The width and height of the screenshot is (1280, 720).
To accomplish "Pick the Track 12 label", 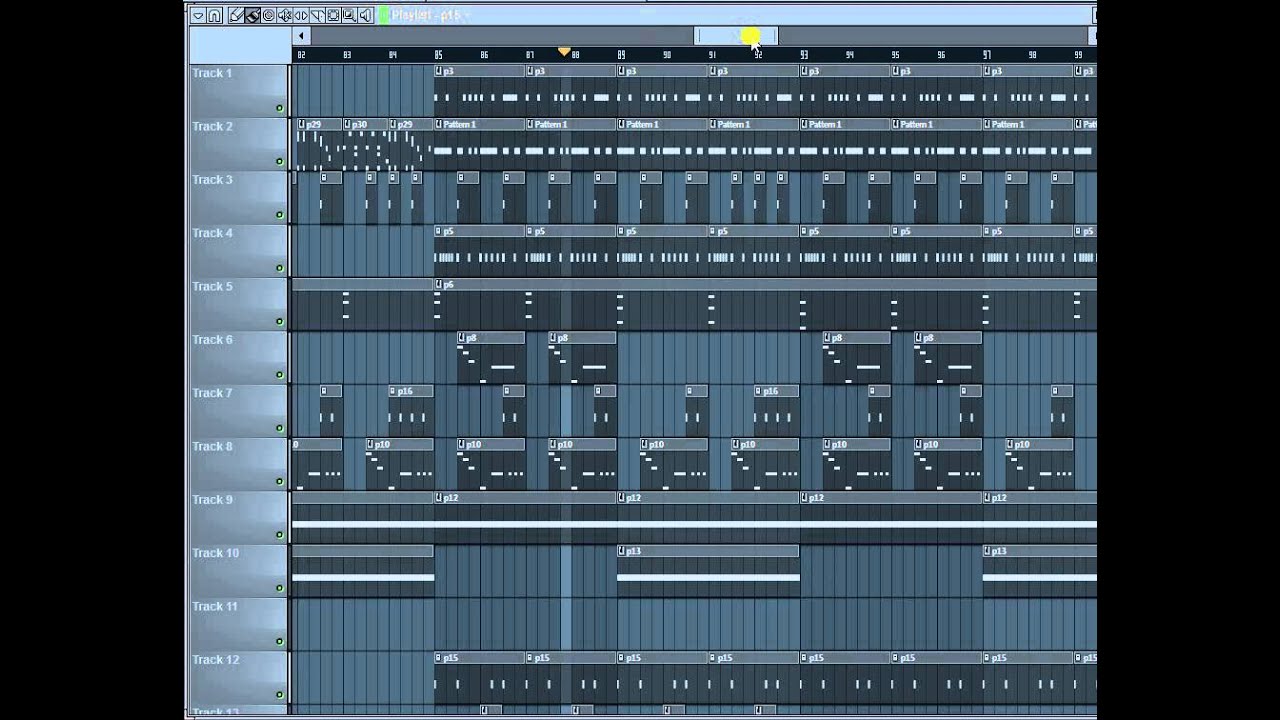I will click(x=215, y=660).
